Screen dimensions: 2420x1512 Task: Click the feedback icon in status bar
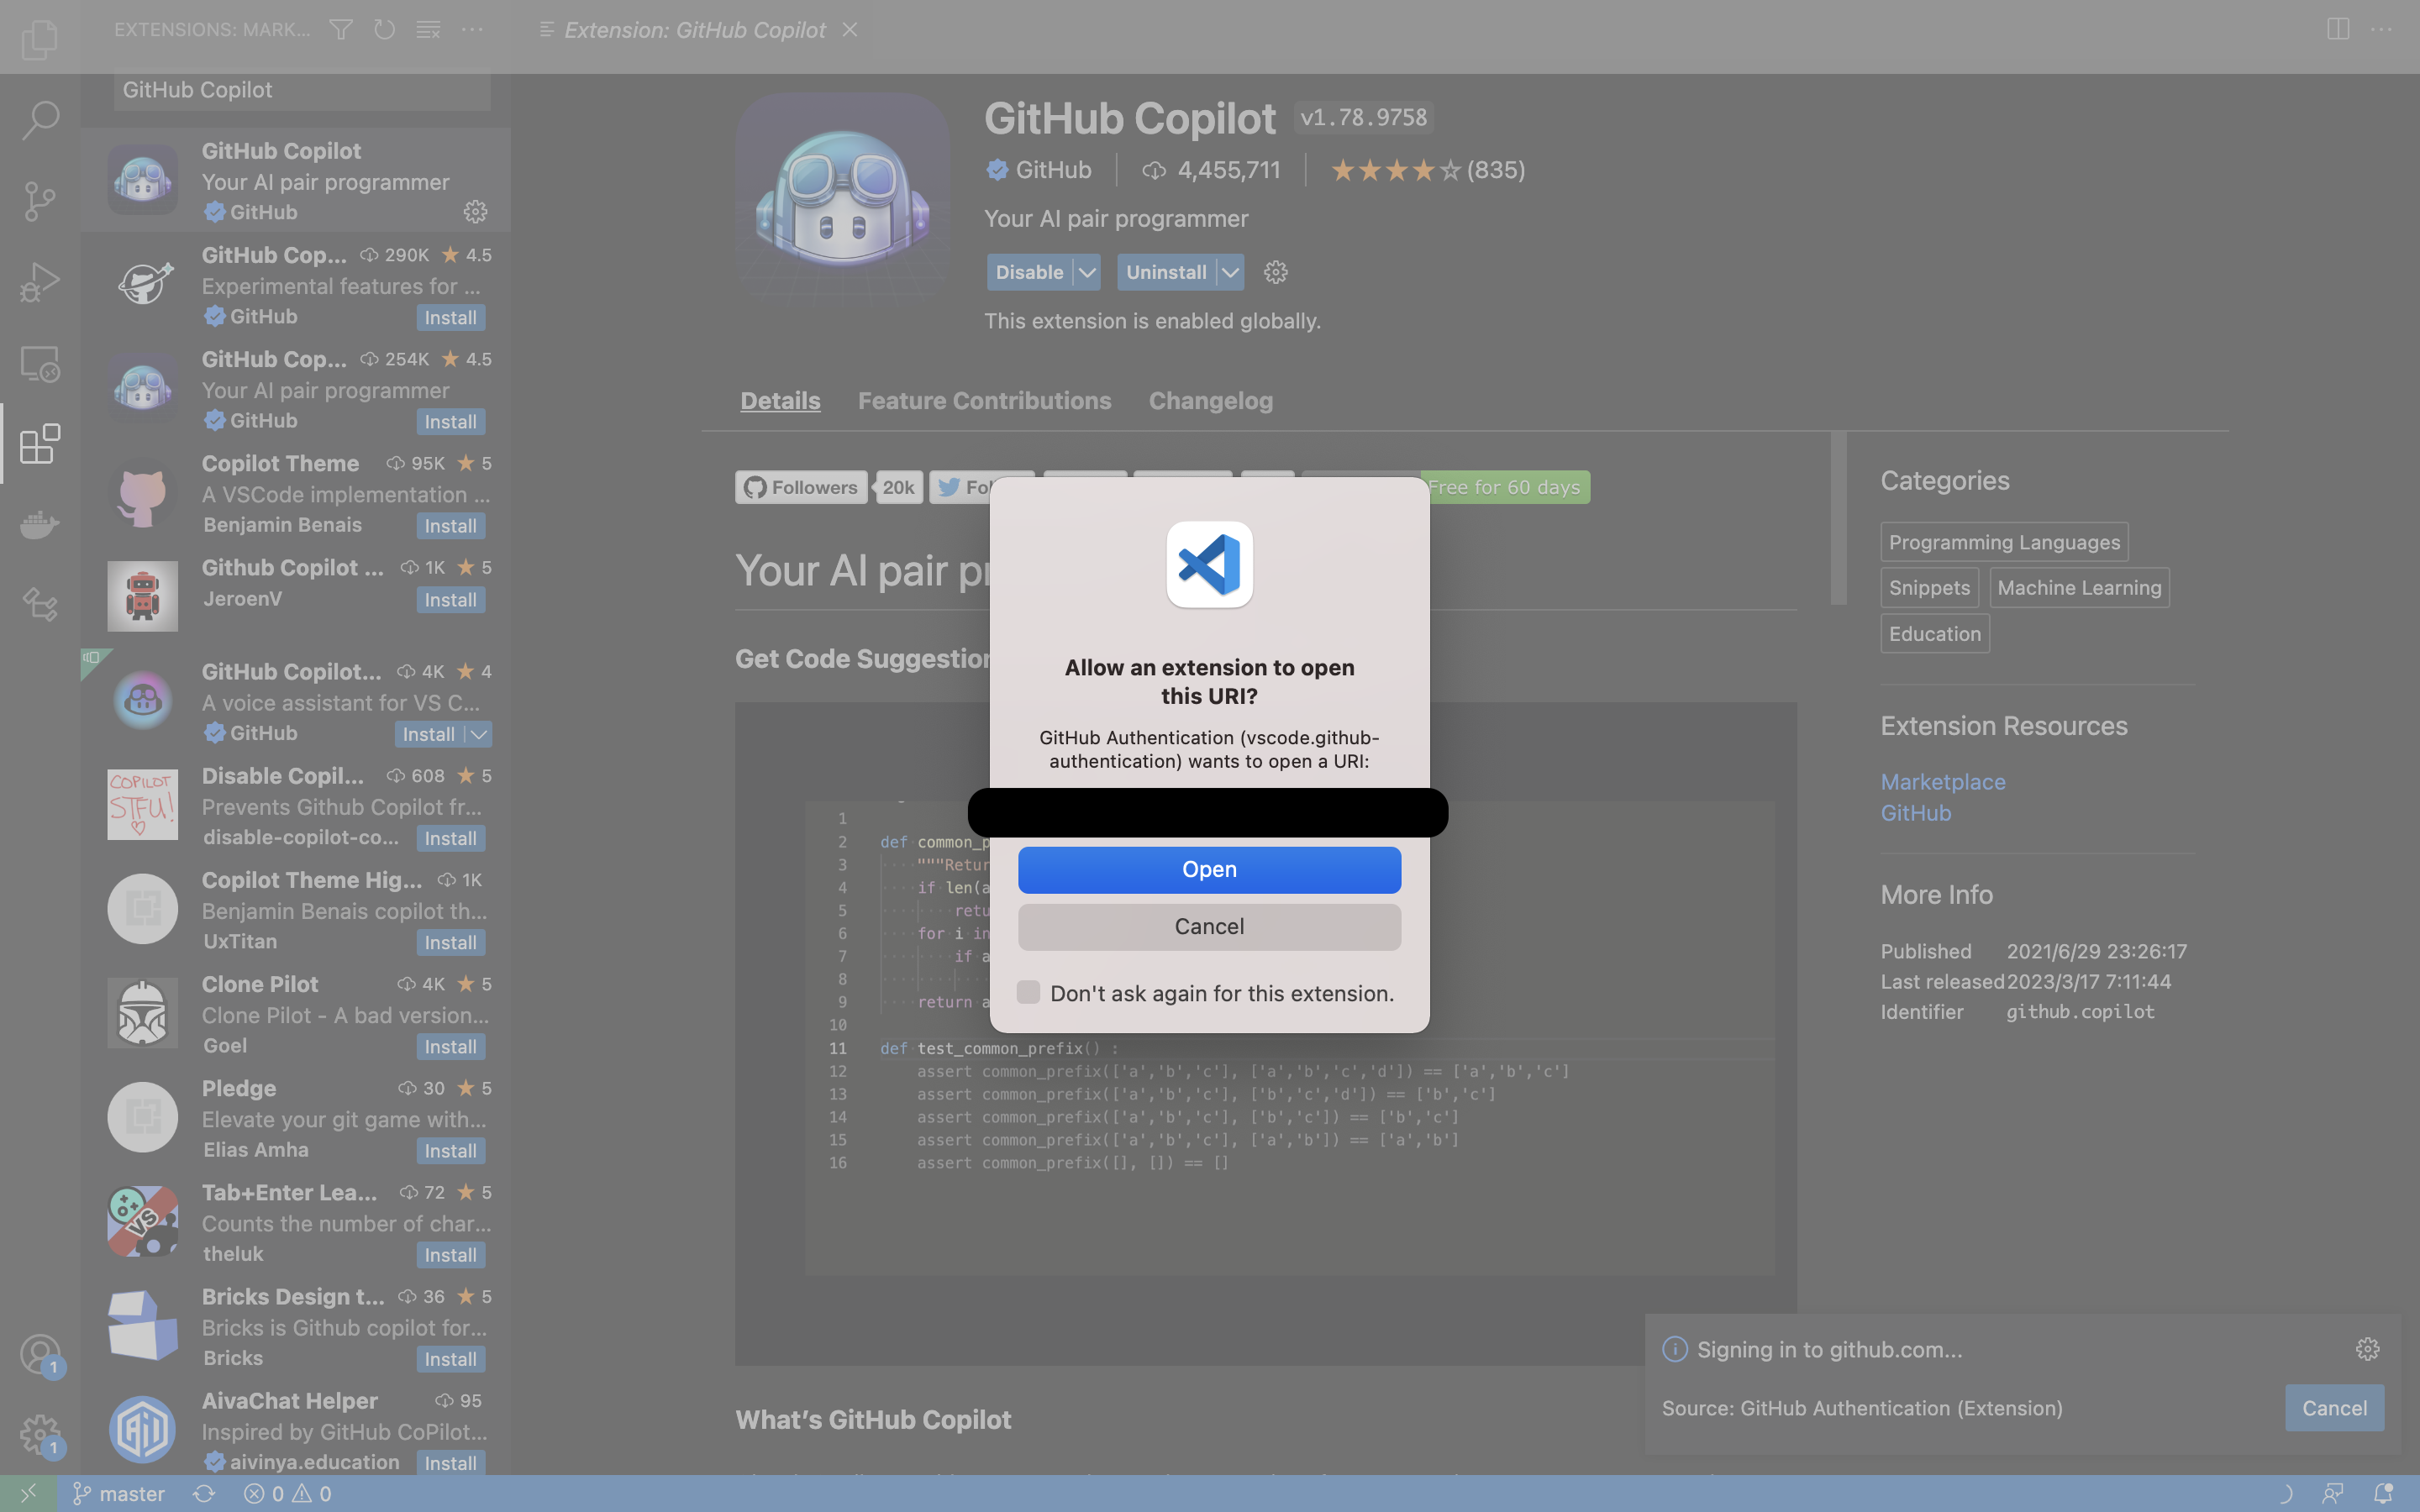(x=2333, y=1493)
